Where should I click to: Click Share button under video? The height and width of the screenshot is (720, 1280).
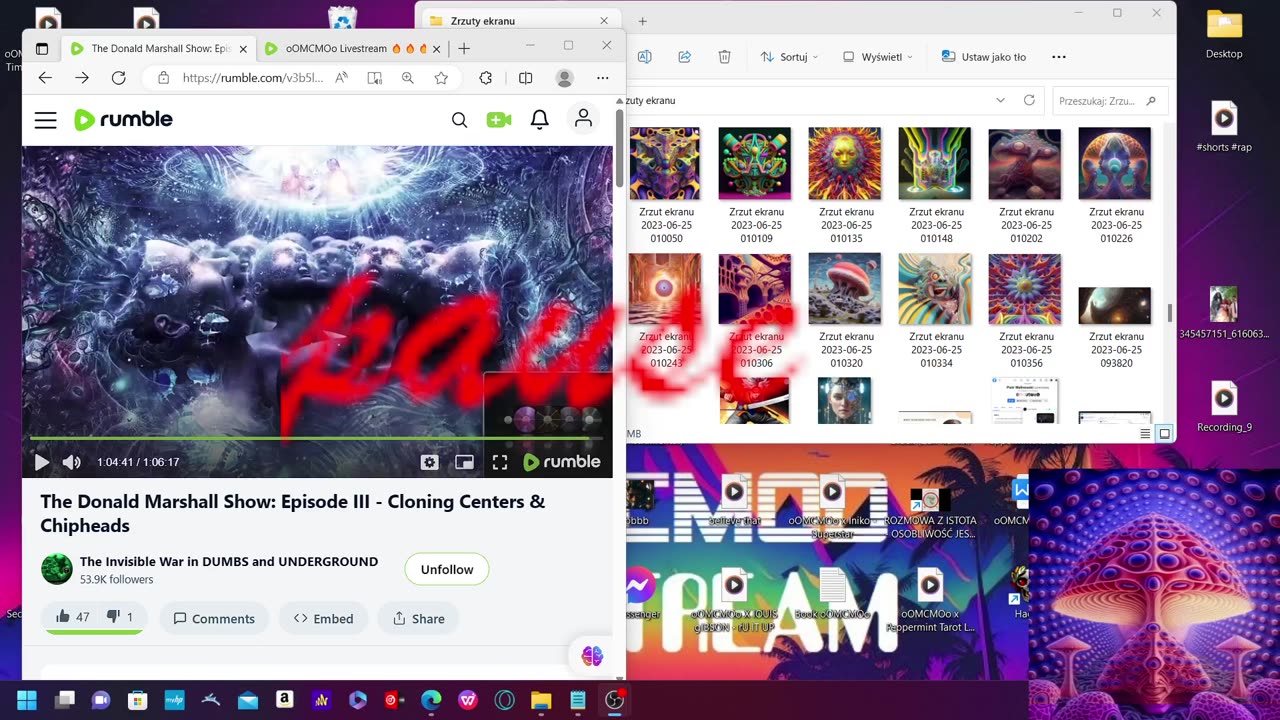[x=418, y=618]
